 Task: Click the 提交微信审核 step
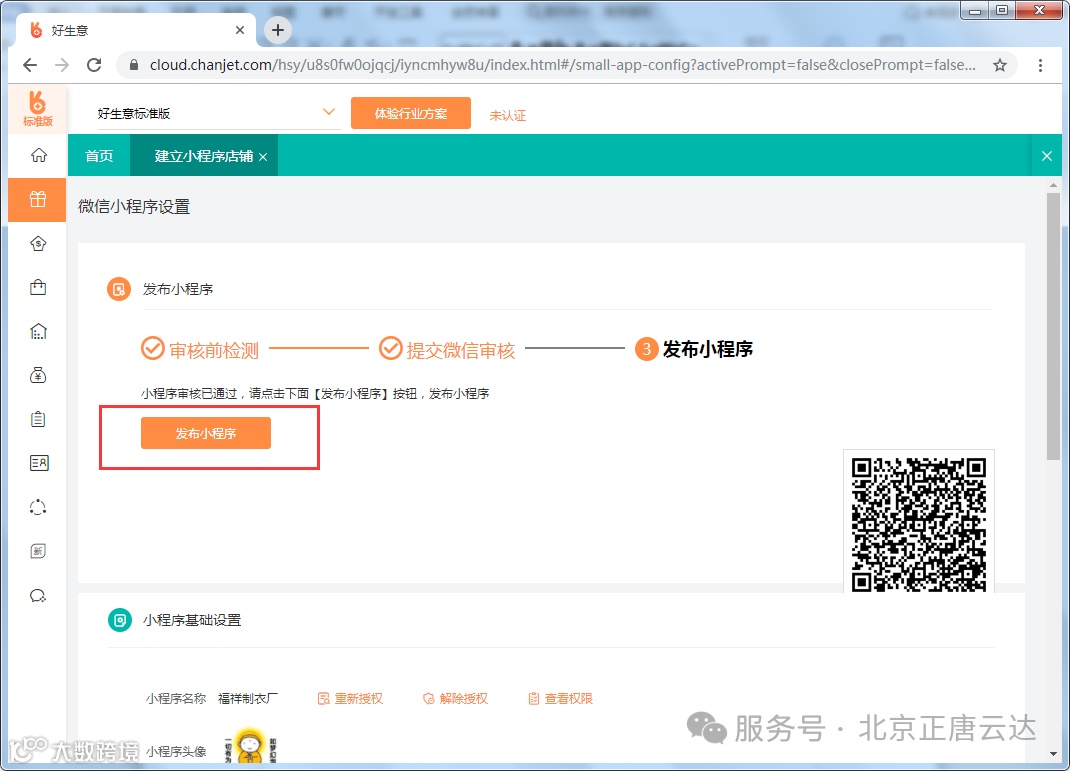coord(447,349)
